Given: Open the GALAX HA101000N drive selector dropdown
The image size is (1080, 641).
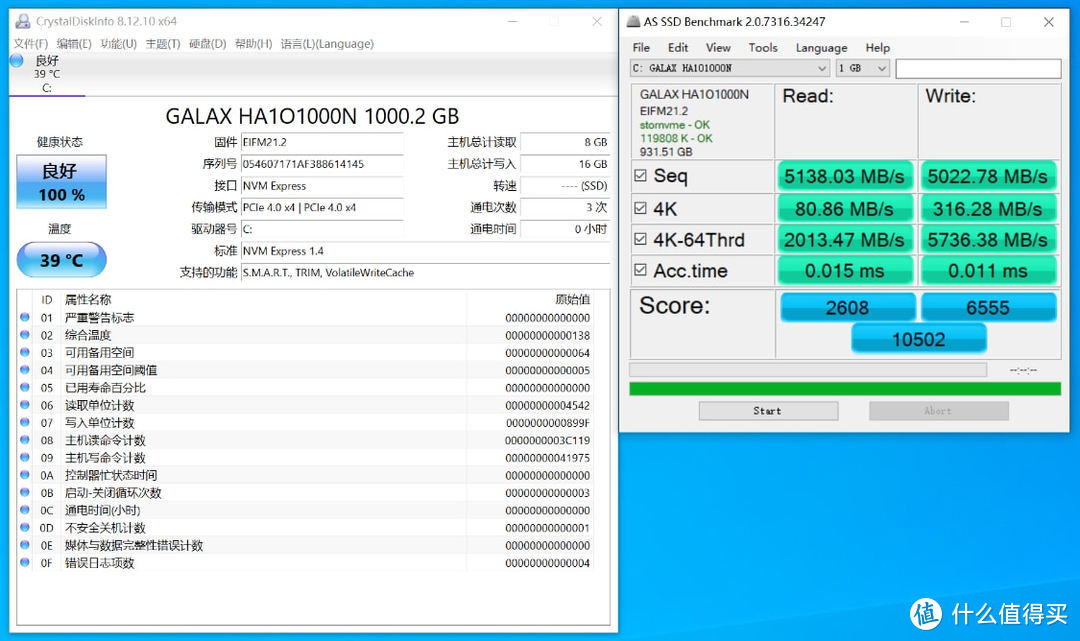Looking at the screenshot, I should [x=822, y=68].
